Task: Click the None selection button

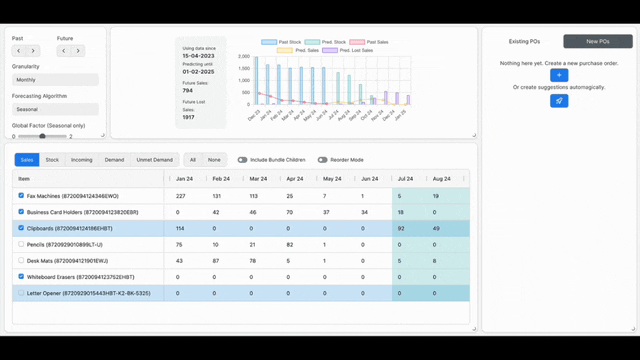Action: pyautogui.click(x=214, y=160)
